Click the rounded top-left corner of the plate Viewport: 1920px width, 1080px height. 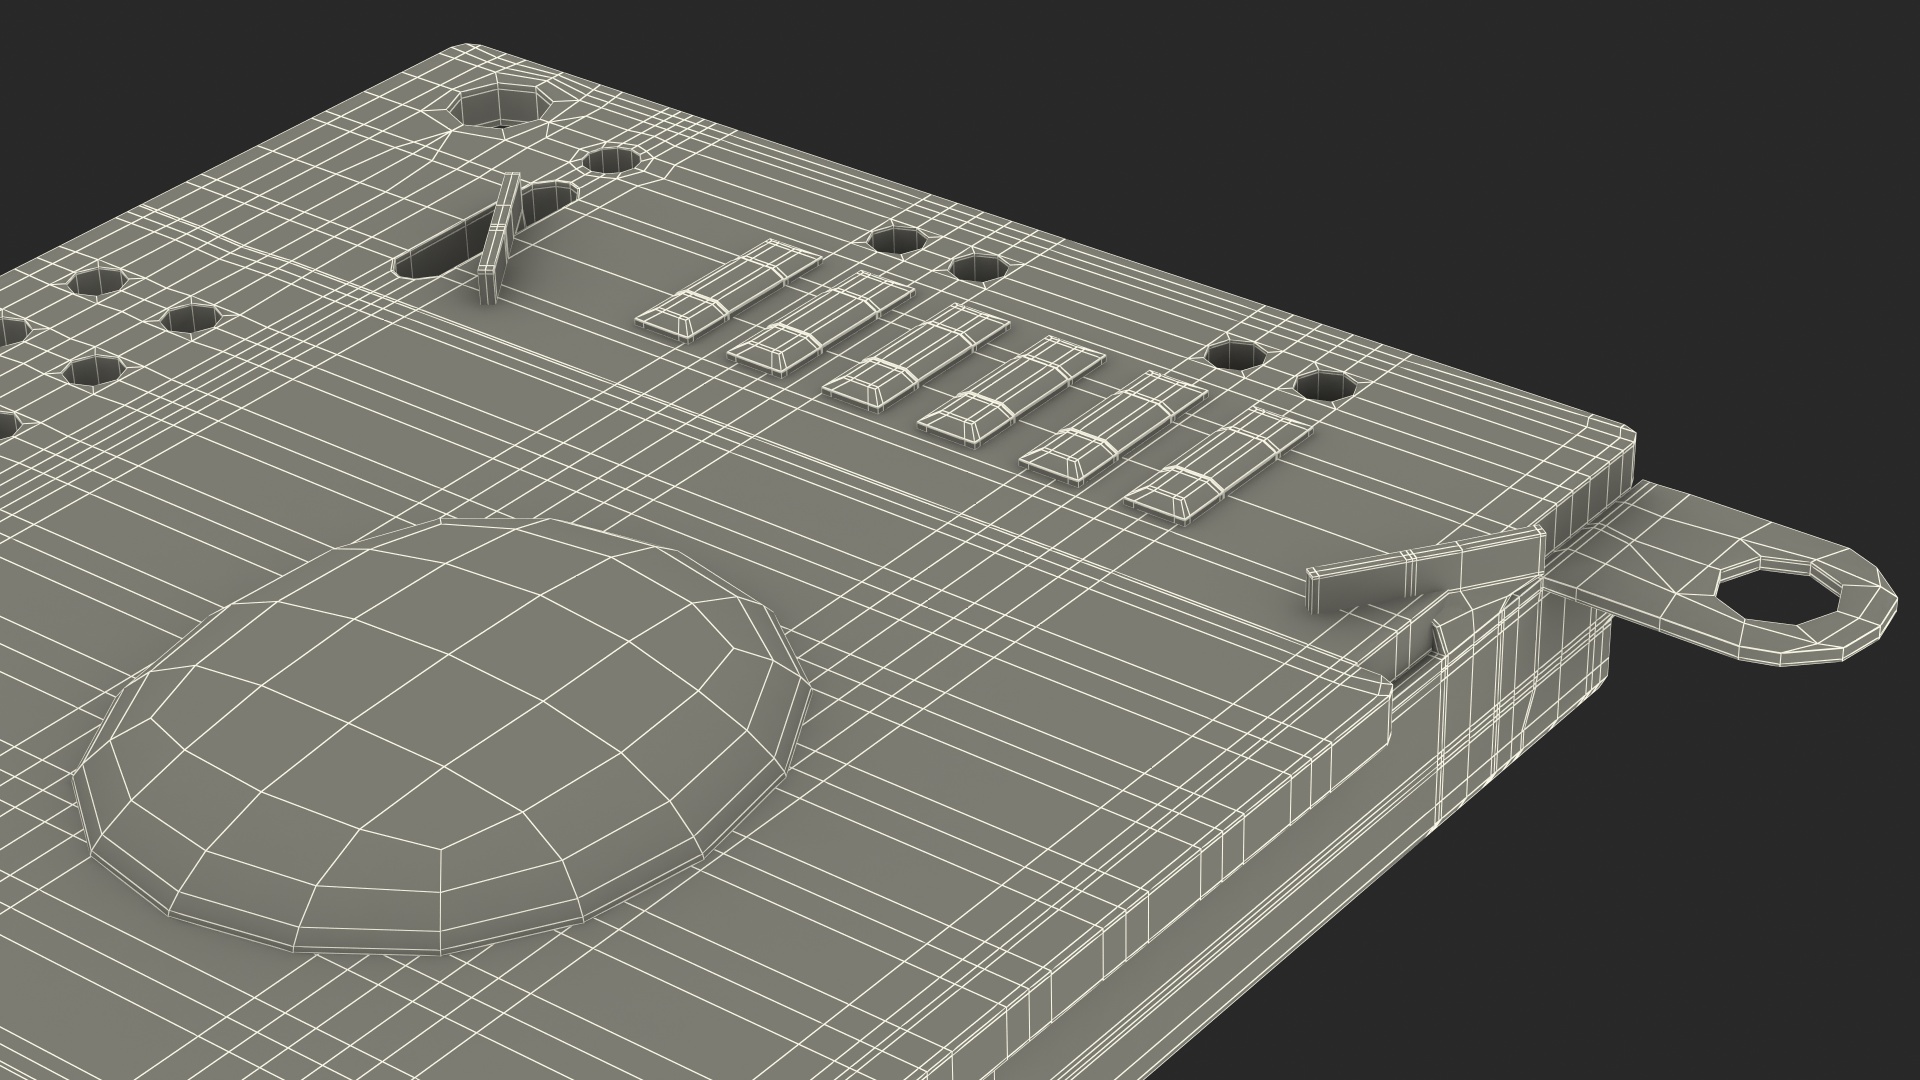470,50
